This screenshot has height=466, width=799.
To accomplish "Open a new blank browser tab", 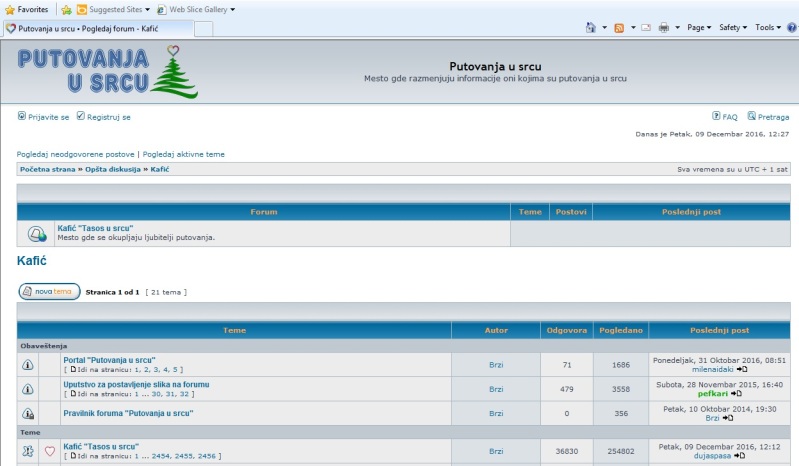I will tap(204, 30).
